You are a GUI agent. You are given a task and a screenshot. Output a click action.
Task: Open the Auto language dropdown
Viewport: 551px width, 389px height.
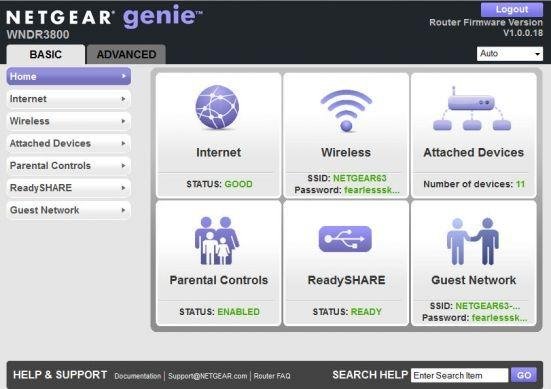coord(510,54)
